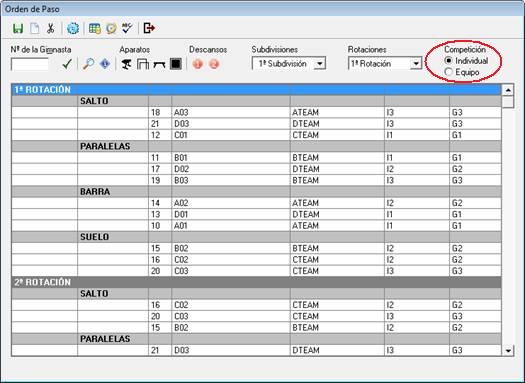Image resolution: width=525 pixels, height=383 pixels.
Task: Click SALTO header under 2ª Rotación
Action: (x=256, y=294)
